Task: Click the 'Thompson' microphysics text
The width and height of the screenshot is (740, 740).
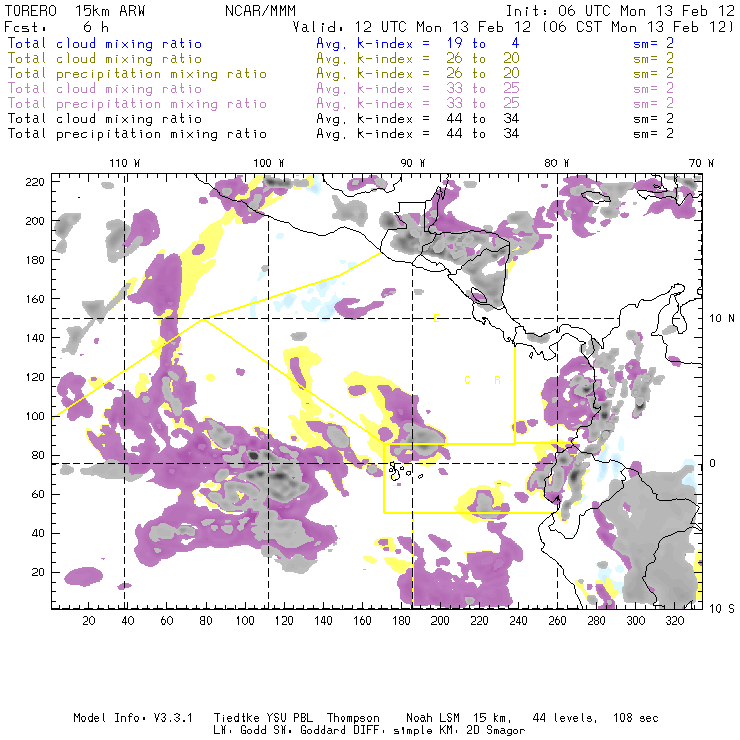Action: tap(353, 718)
